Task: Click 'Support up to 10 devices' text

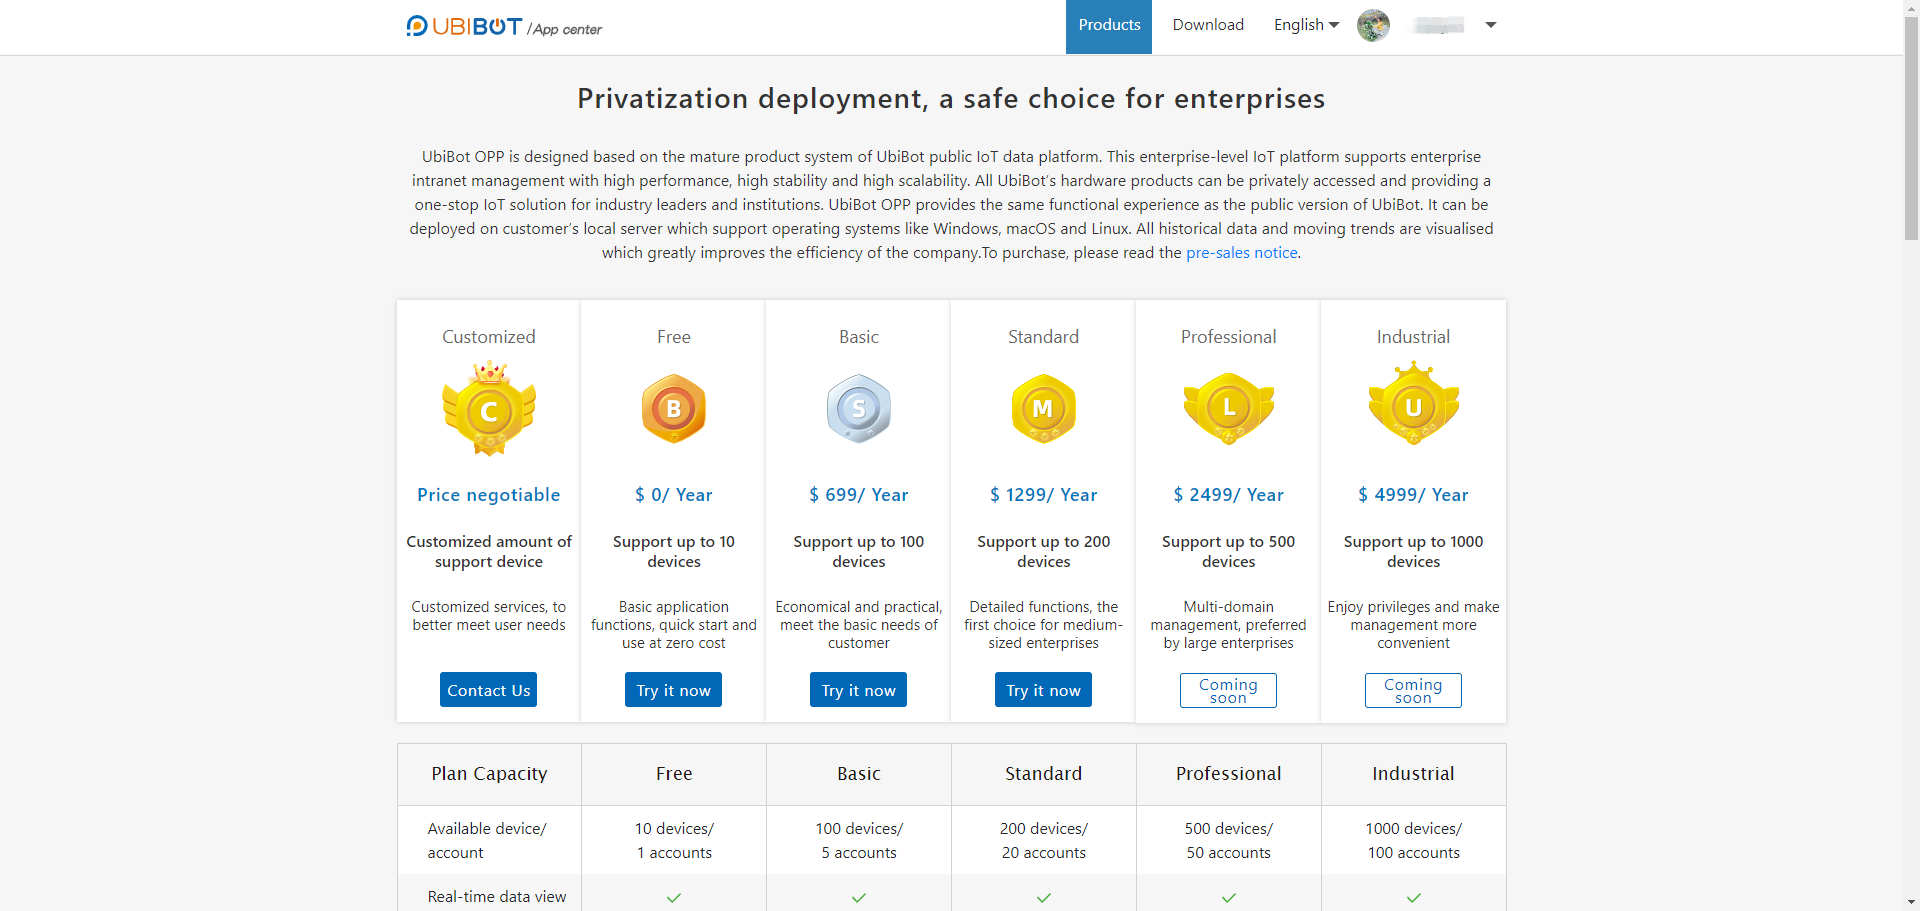Action: (x=674, y=552)
